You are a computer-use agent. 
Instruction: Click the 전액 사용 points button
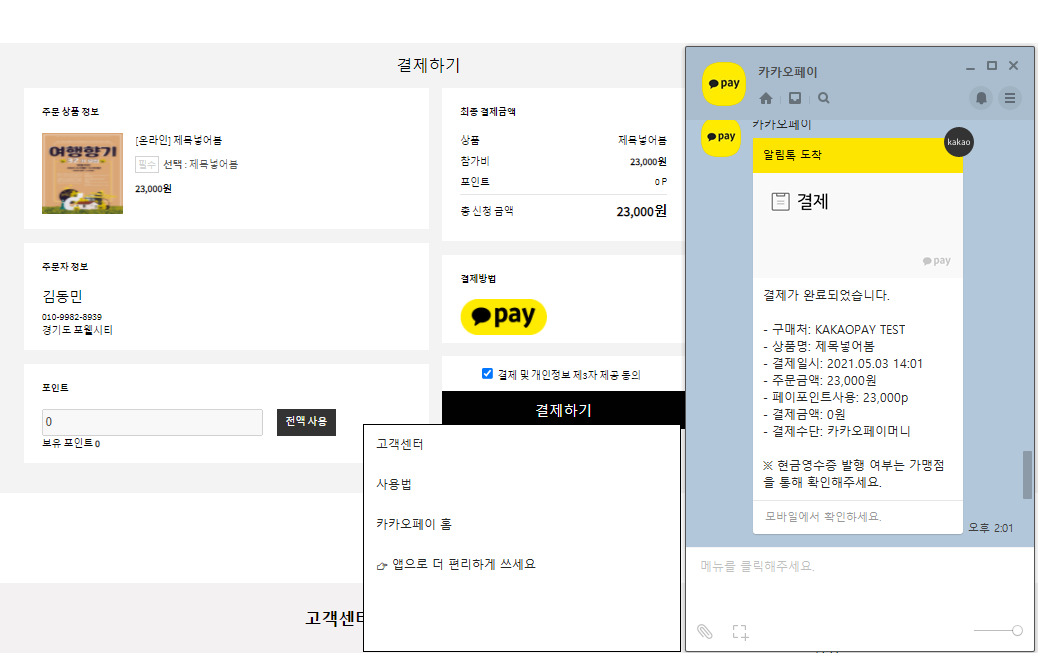pyautogui.click(x=307, y=422)
